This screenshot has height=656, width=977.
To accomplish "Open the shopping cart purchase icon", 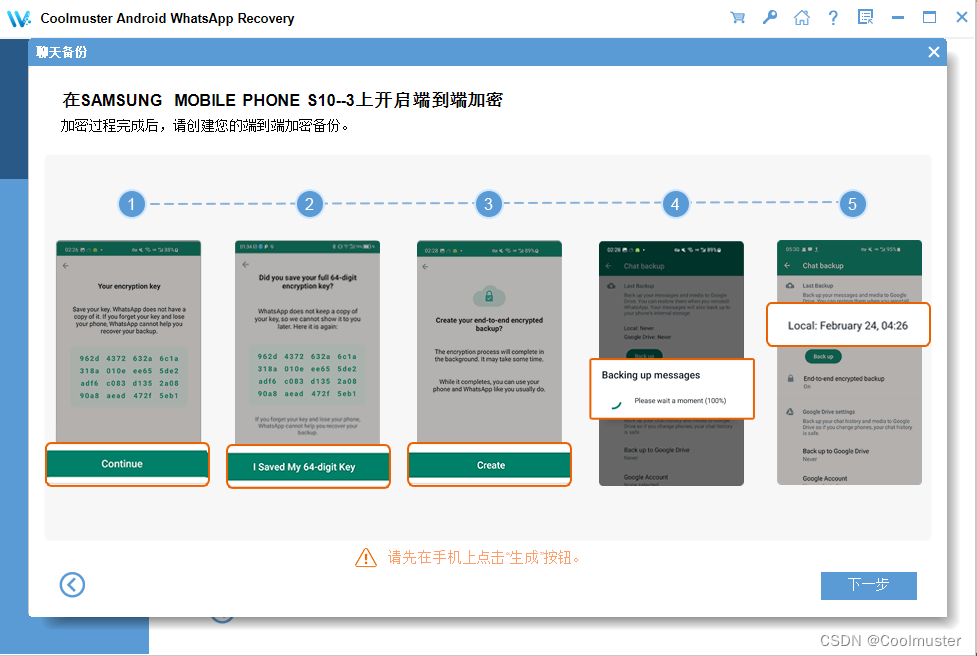I will (738, 17).
